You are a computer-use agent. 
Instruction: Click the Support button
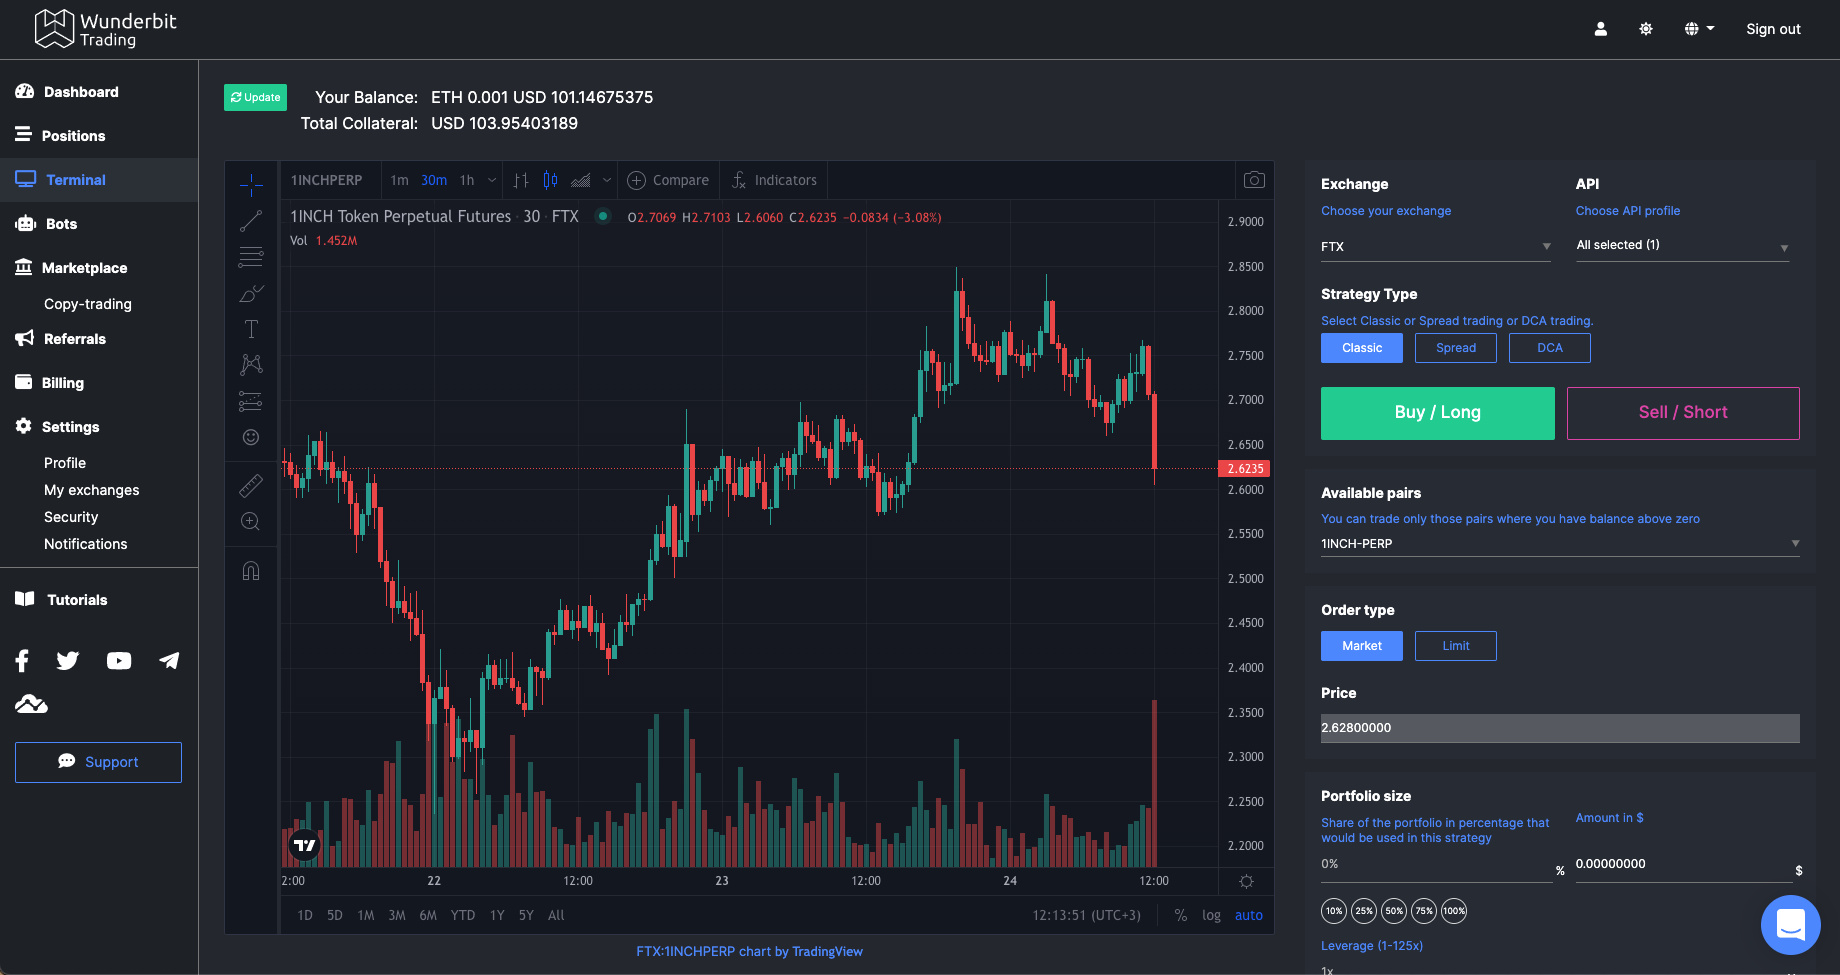point(98,762)
